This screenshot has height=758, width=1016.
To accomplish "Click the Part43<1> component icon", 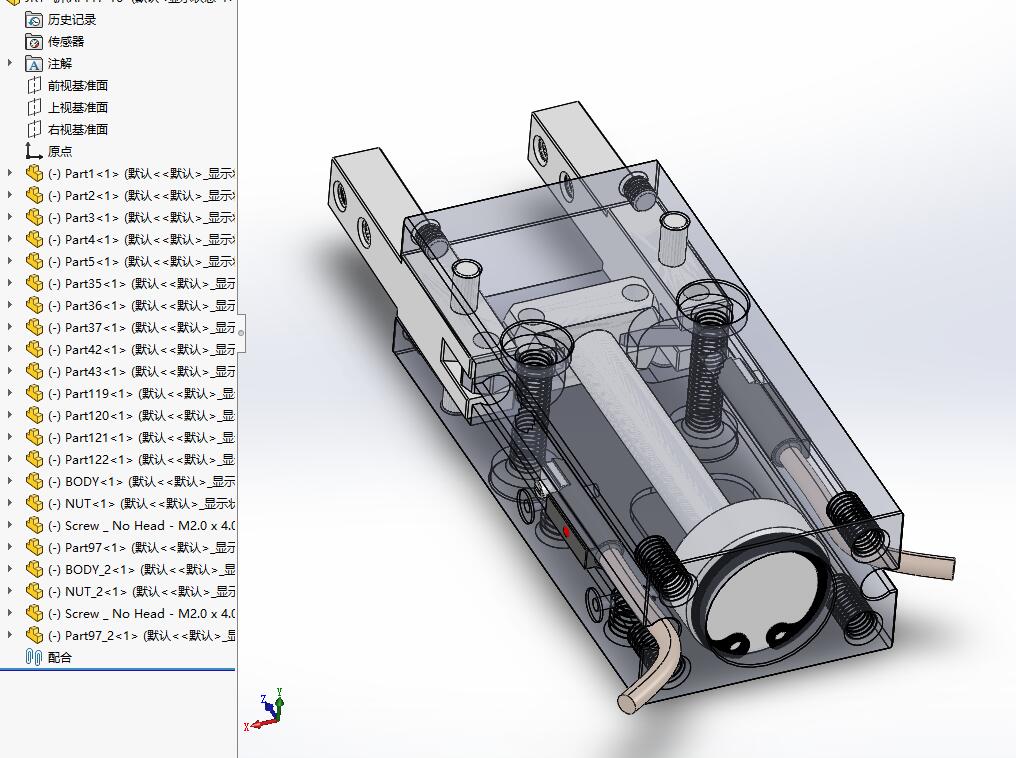I will (x=34, y=372).
